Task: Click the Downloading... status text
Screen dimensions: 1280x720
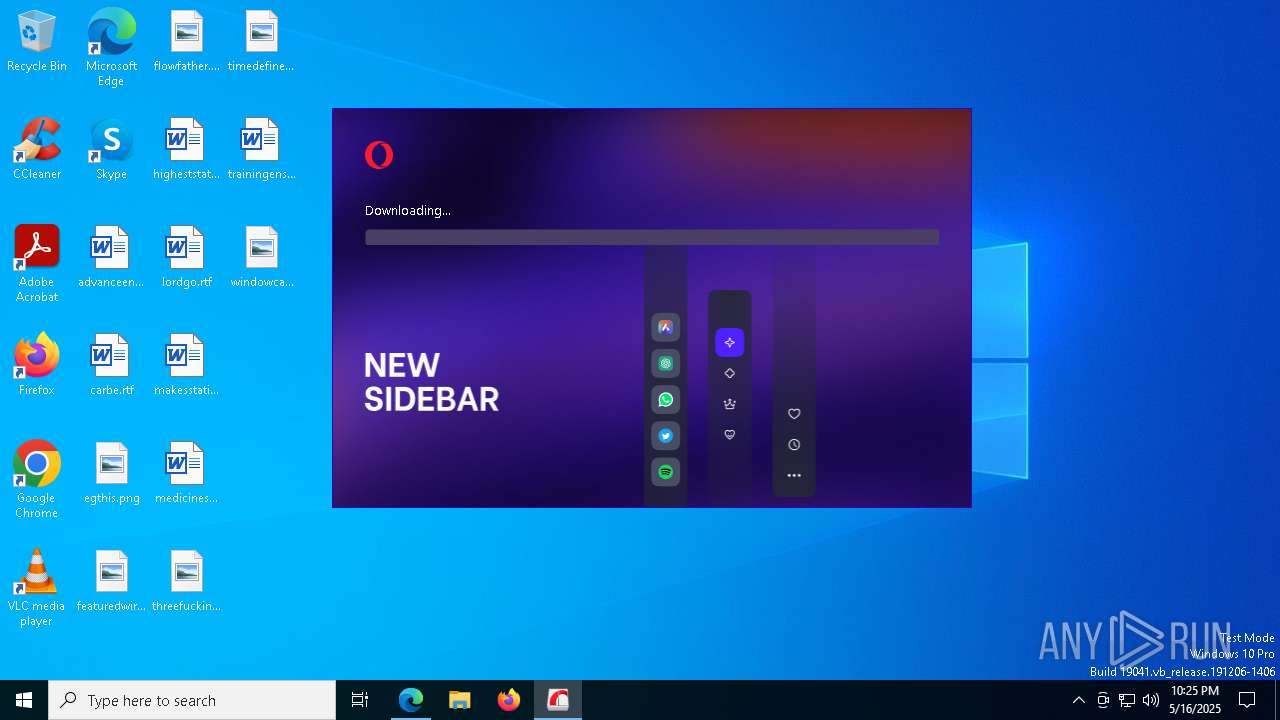Action: click(408, 211)
